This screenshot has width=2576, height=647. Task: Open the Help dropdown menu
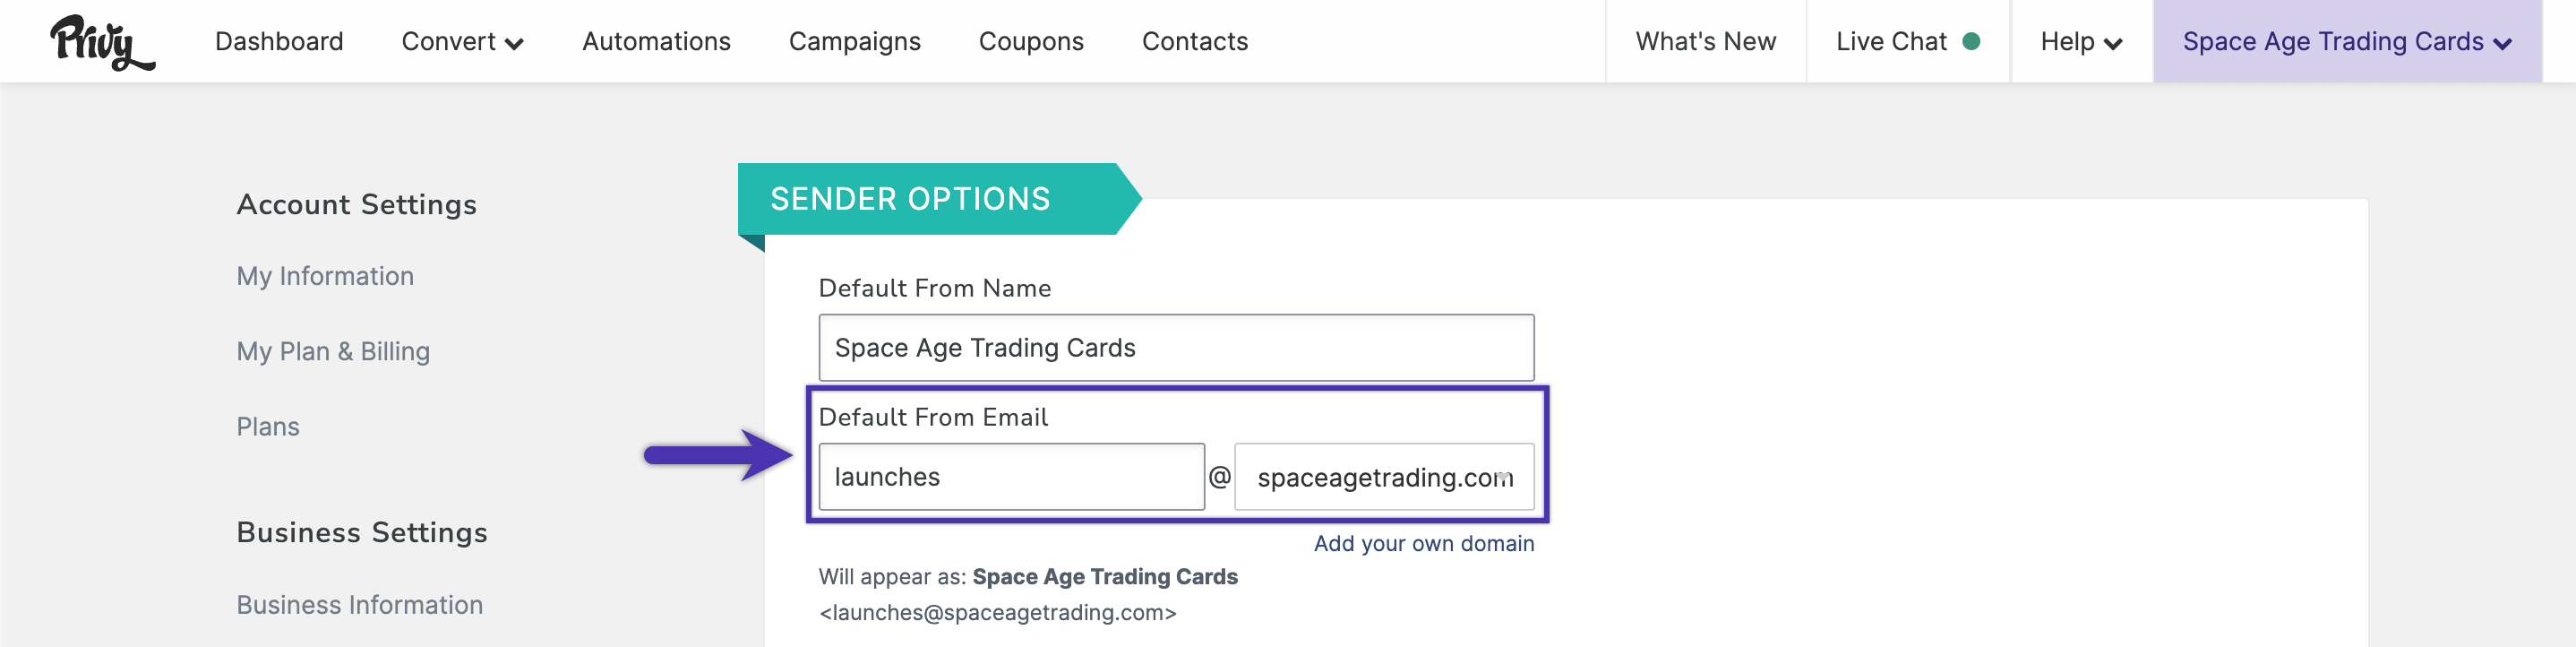pos(2081,41)
